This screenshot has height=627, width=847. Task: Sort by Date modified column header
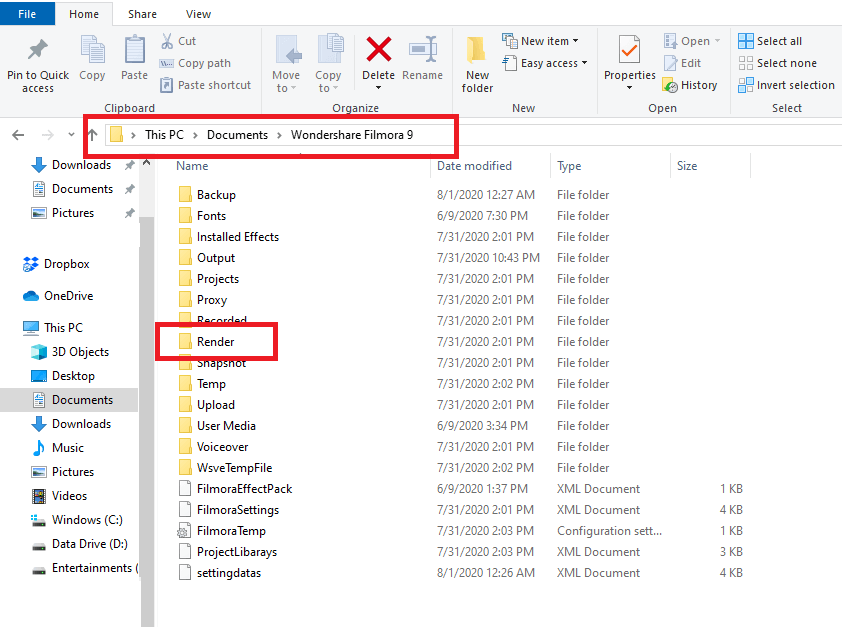(474, 166)
